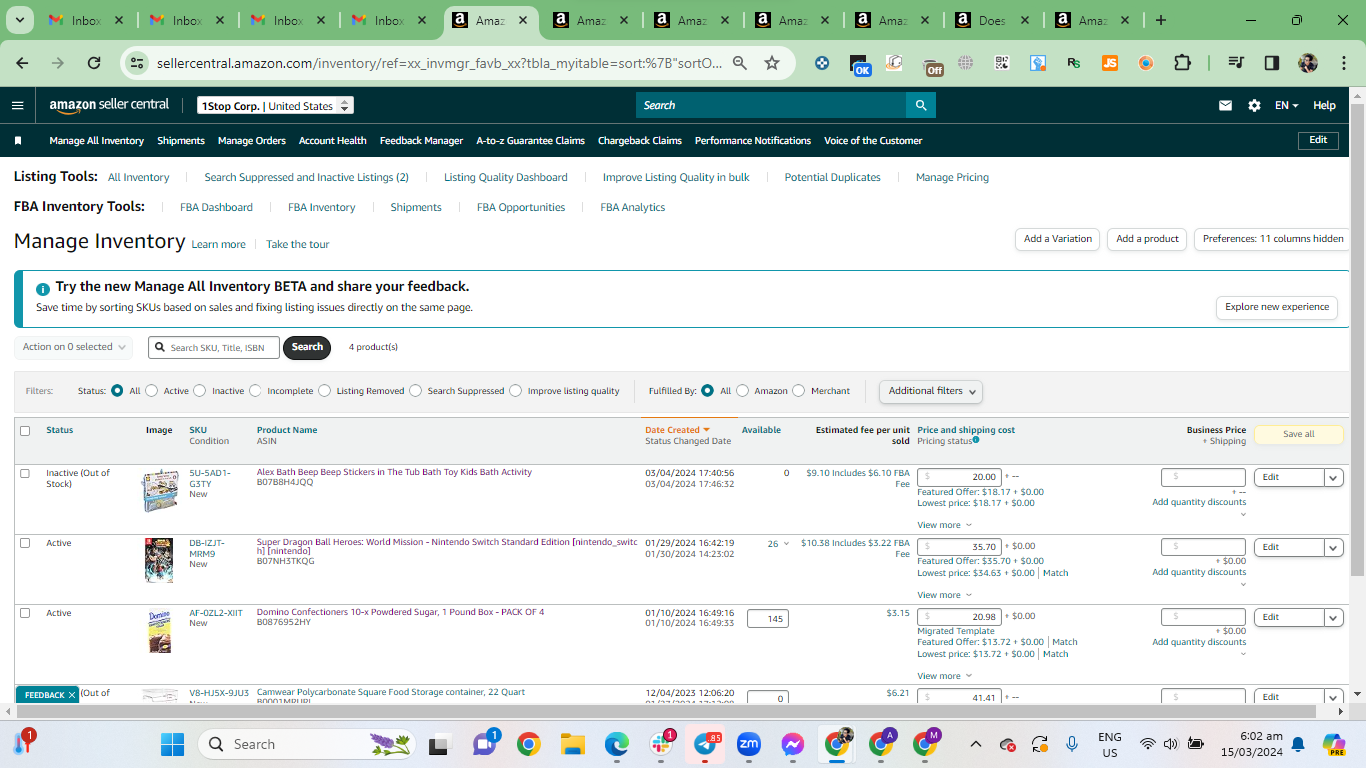
Task: Open Account Health in the navigation bar
Action: (x=333, y=141)
